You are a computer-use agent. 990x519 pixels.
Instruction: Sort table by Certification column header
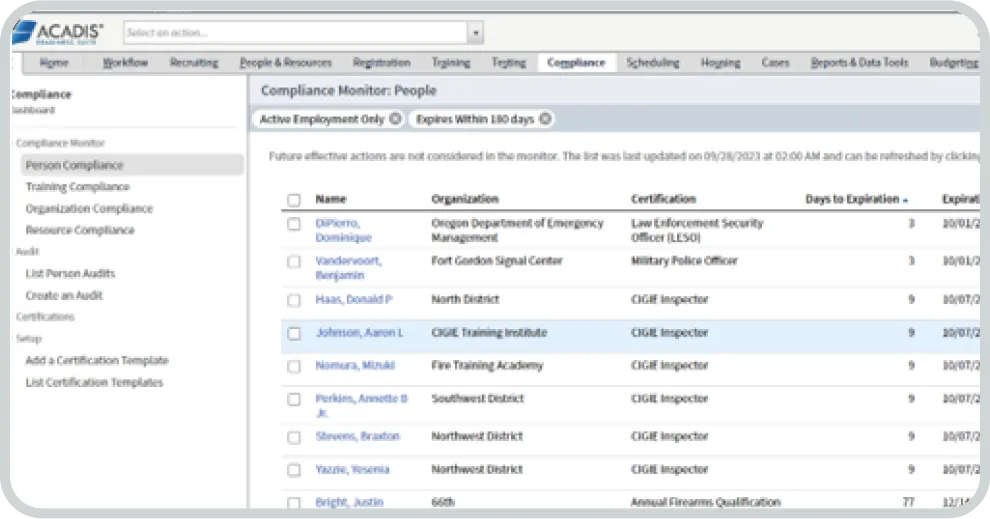click(663, 199)
